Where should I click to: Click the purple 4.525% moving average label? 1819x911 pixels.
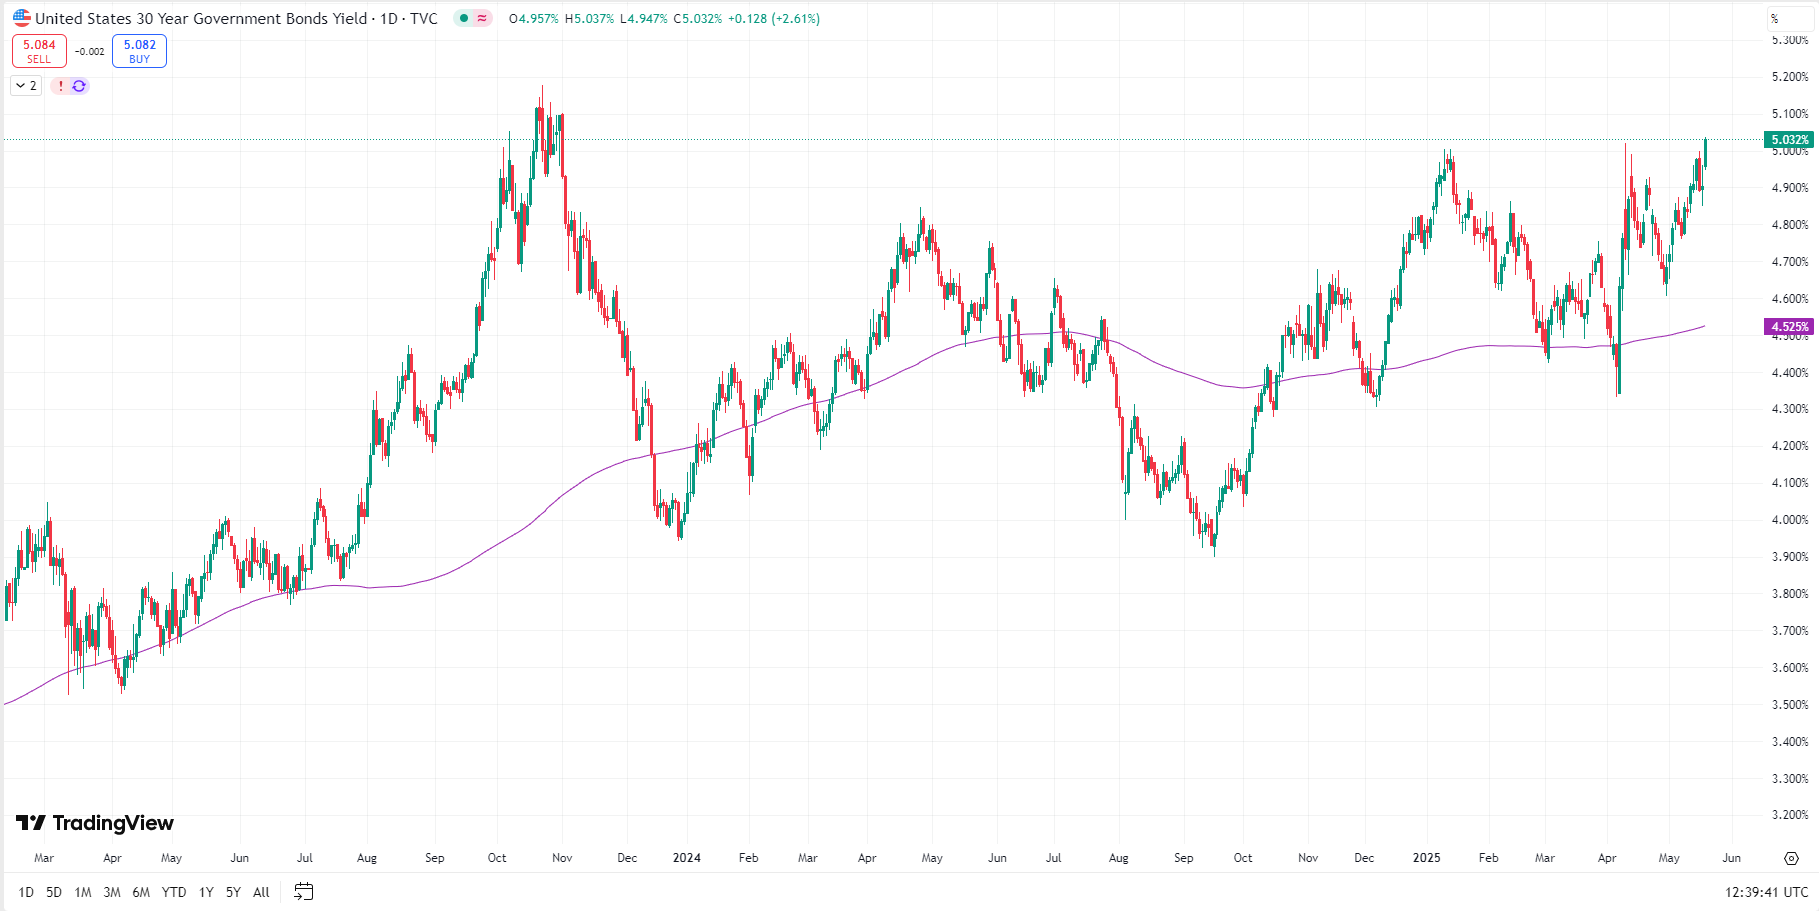(1789, 327)
